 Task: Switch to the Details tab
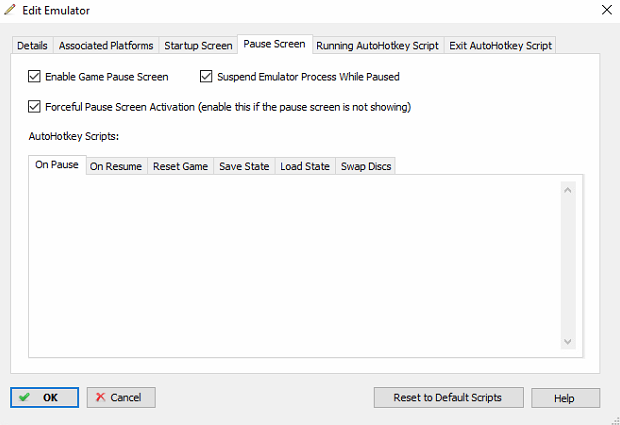[32, 45]
